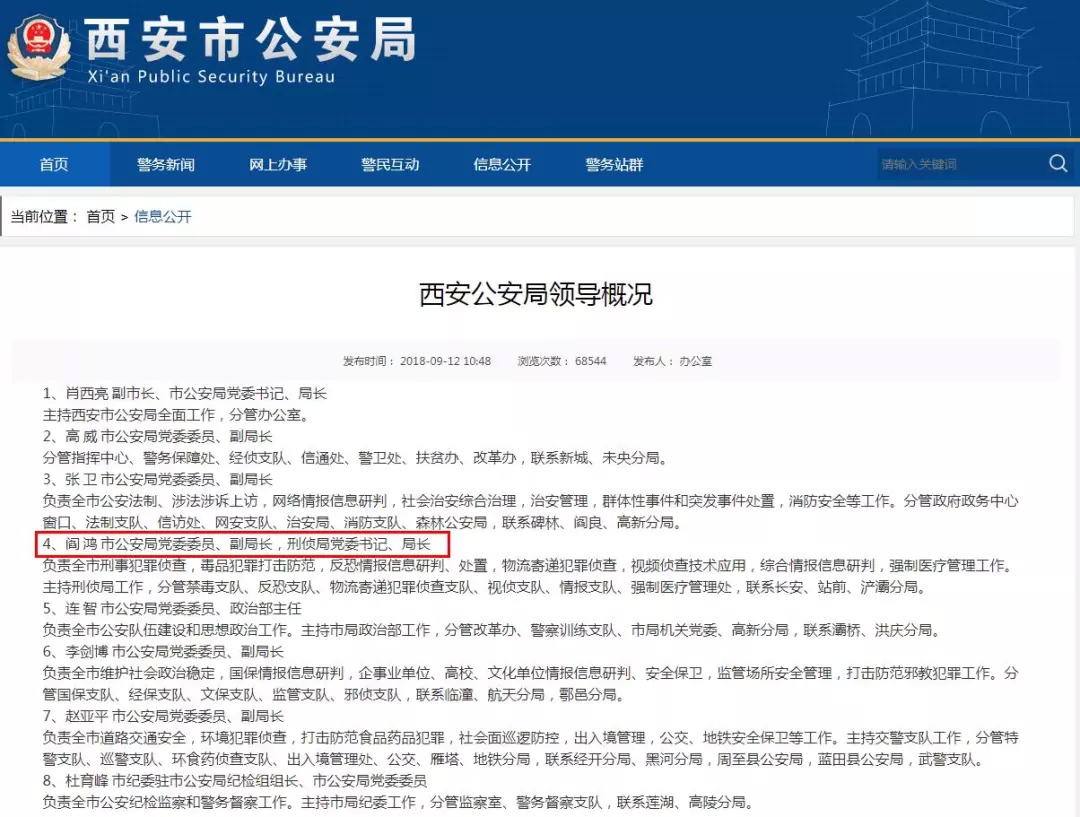This screenshot has width=1080, height=817.
Task: Open the 首页 navigation tab
Action: pyautogui.click(x=54, y=164)
